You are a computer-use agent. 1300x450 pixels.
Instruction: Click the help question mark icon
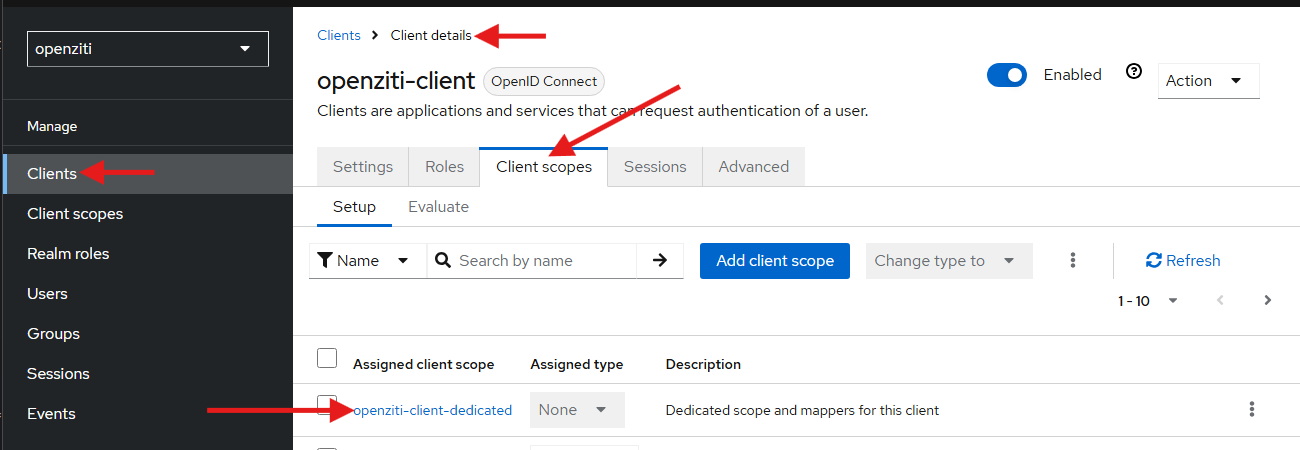[x=1133, y=72]
